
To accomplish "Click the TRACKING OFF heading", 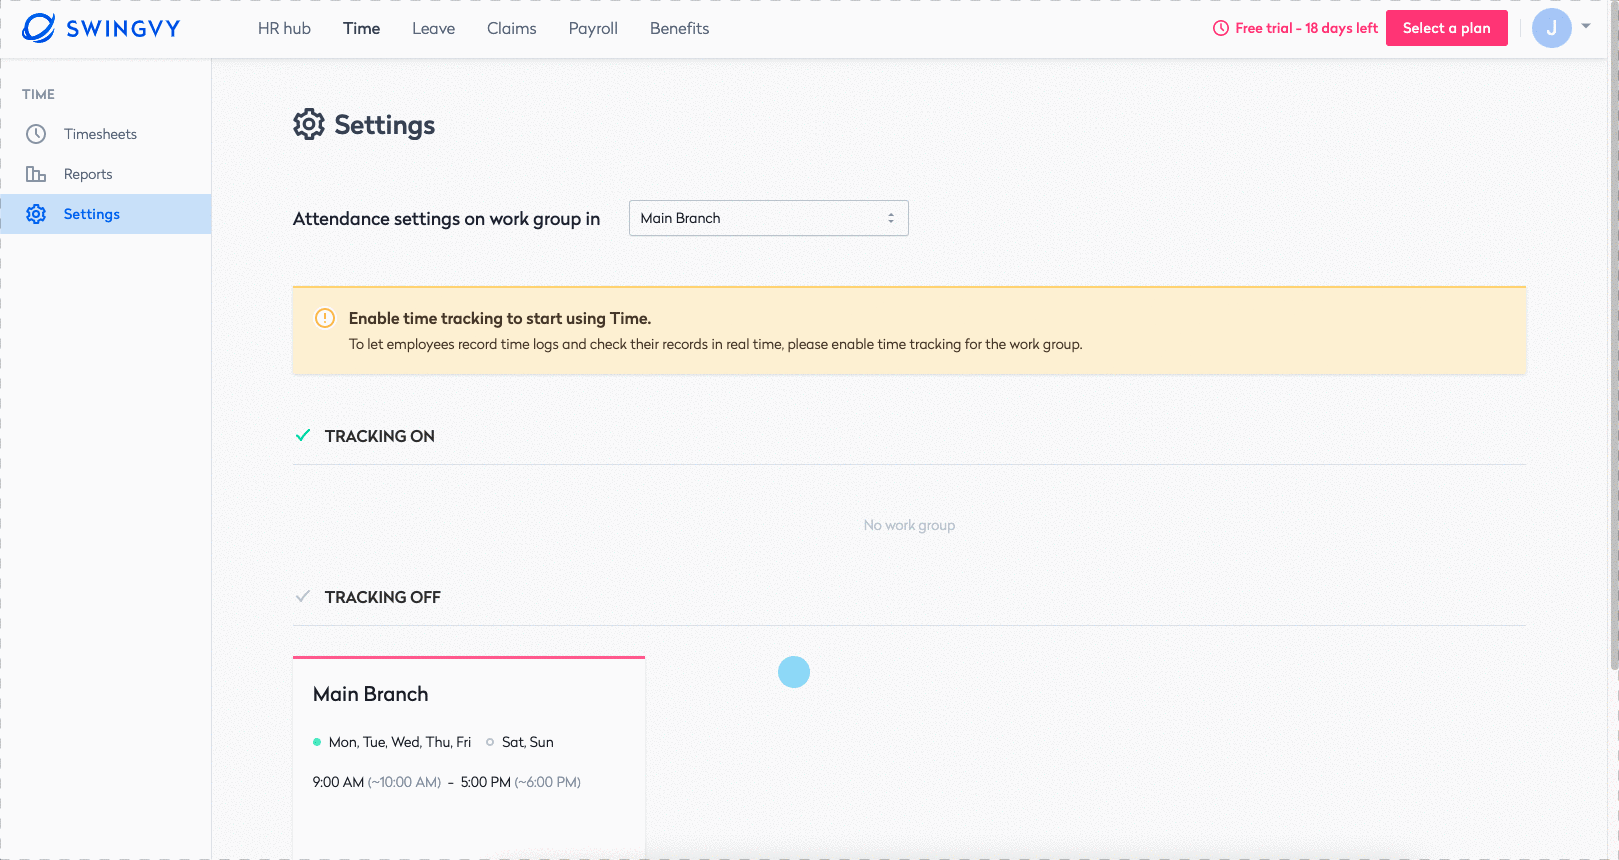I will click(x=383, y=597).
